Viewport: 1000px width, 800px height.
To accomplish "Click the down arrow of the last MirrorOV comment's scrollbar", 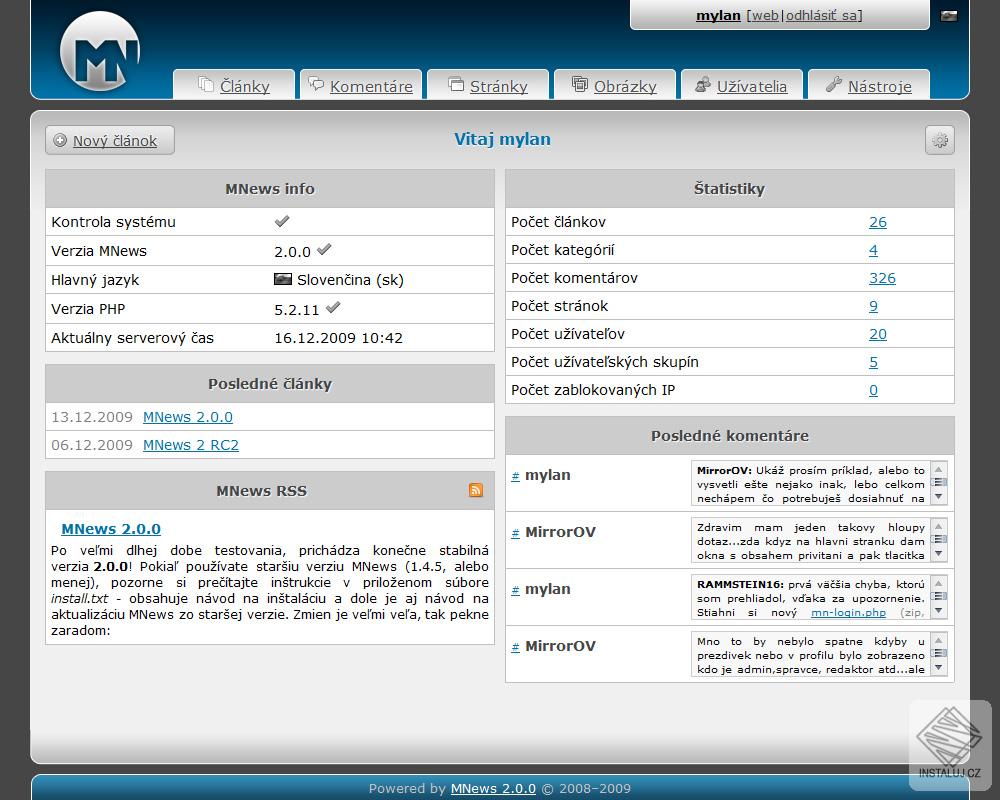I will 939,668.
